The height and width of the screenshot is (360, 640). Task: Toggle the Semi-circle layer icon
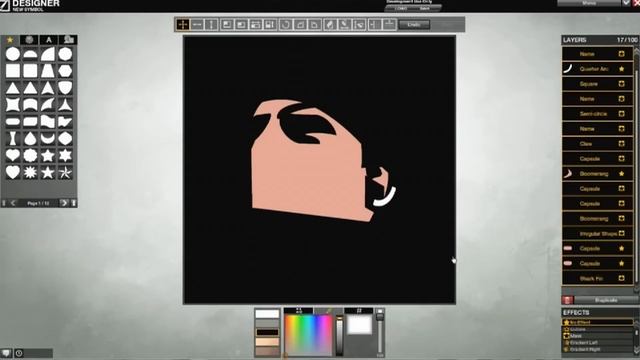click(621, 113)
